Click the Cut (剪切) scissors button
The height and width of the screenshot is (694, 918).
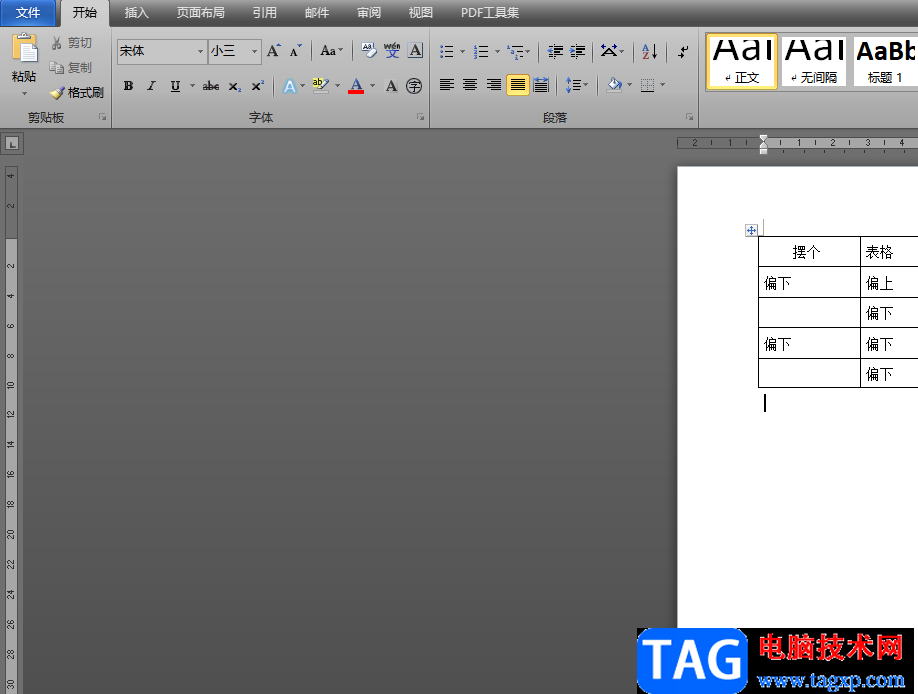[71, 43]
